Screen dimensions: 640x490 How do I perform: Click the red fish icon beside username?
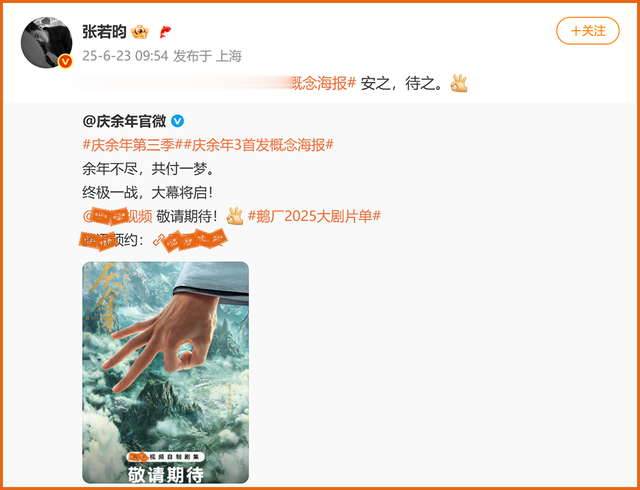coord(165,32)
